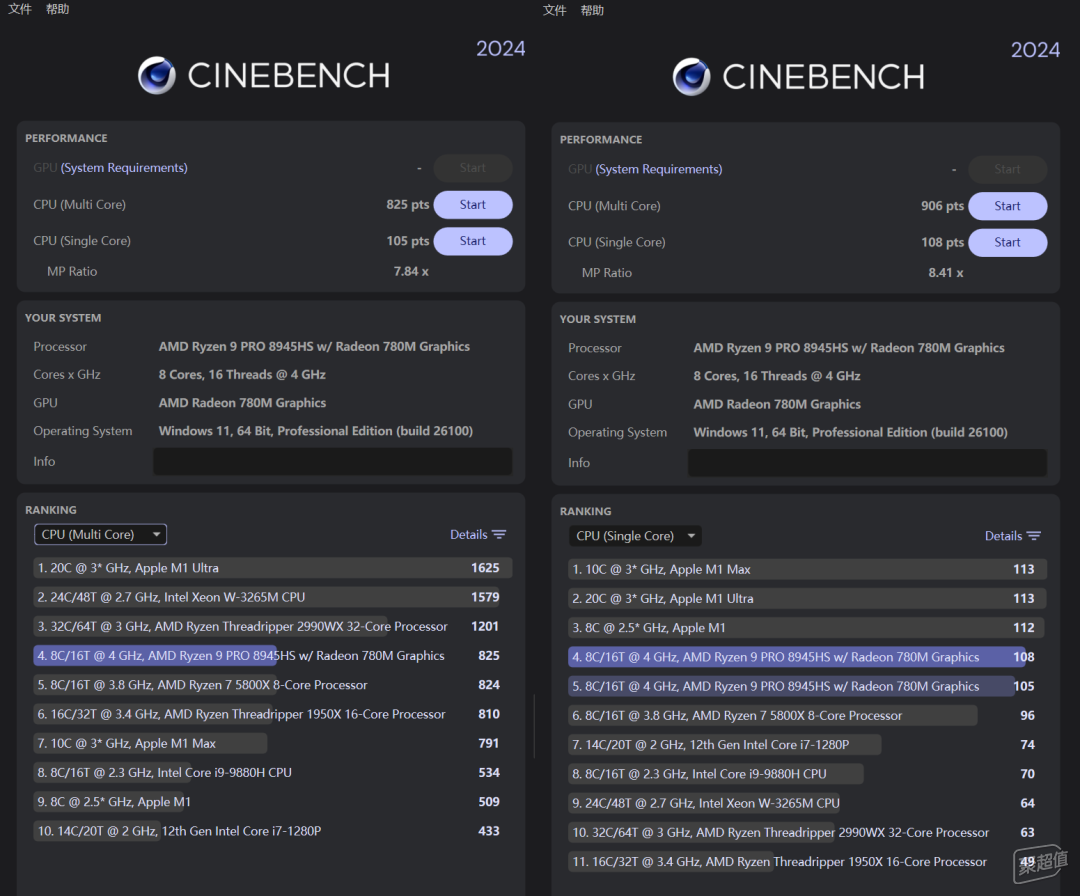Click Details filter icon in left ranking
1080x896 pixels.
click(499, 534)
